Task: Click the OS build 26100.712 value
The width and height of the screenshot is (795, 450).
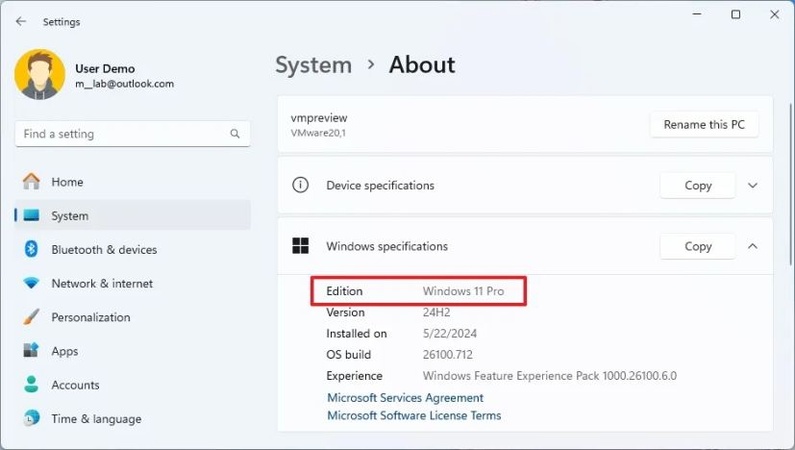Action: (x=448, y=355)
